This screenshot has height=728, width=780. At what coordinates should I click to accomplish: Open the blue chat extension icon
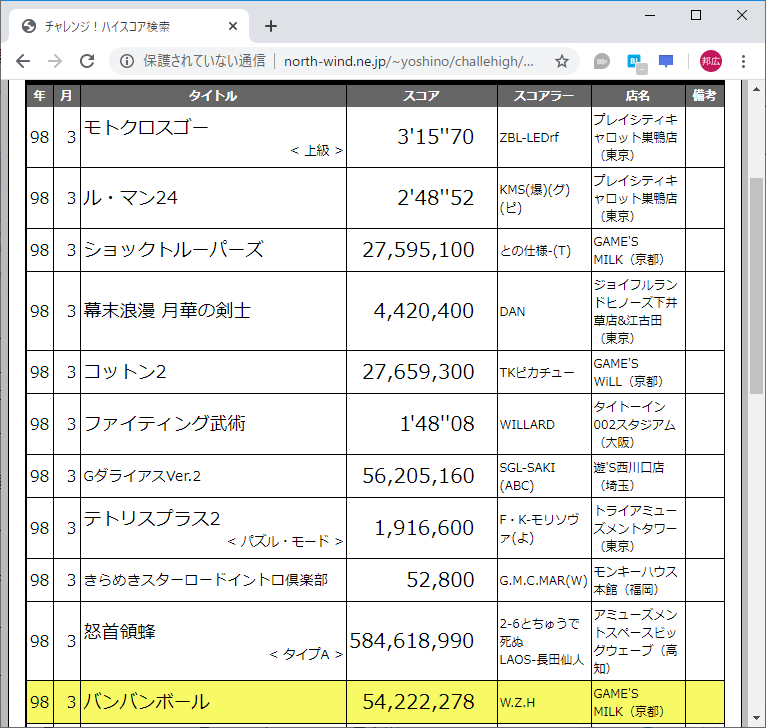(x=666, y=61)
